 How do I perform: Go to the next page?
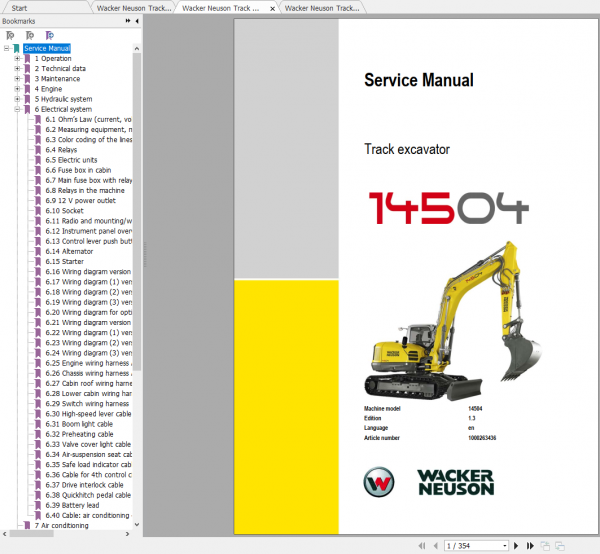coord(516,546)
